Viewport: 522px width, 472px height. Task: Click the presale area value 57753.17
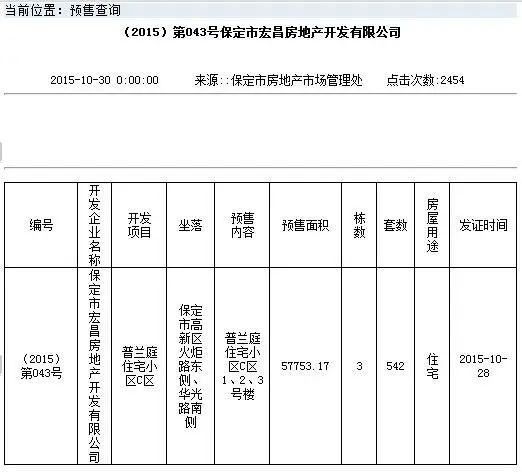coord(305,366)
